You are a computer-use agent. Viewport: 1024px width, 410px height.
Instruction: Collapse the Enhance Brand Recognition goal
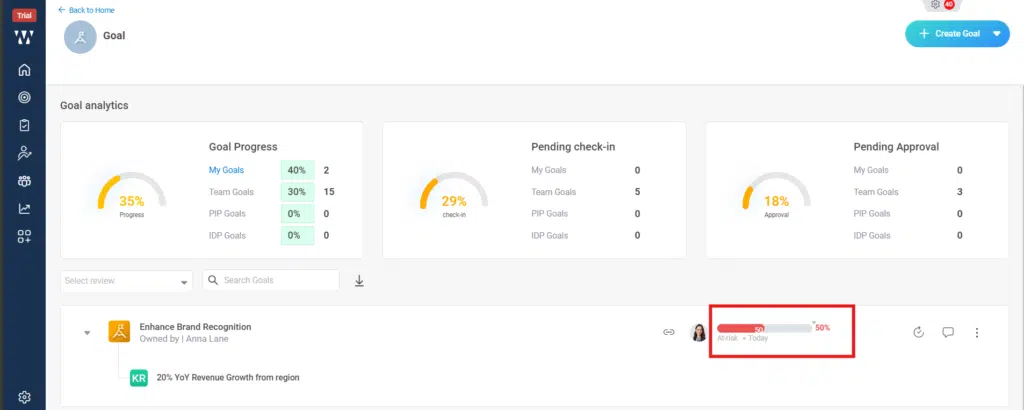87,332
